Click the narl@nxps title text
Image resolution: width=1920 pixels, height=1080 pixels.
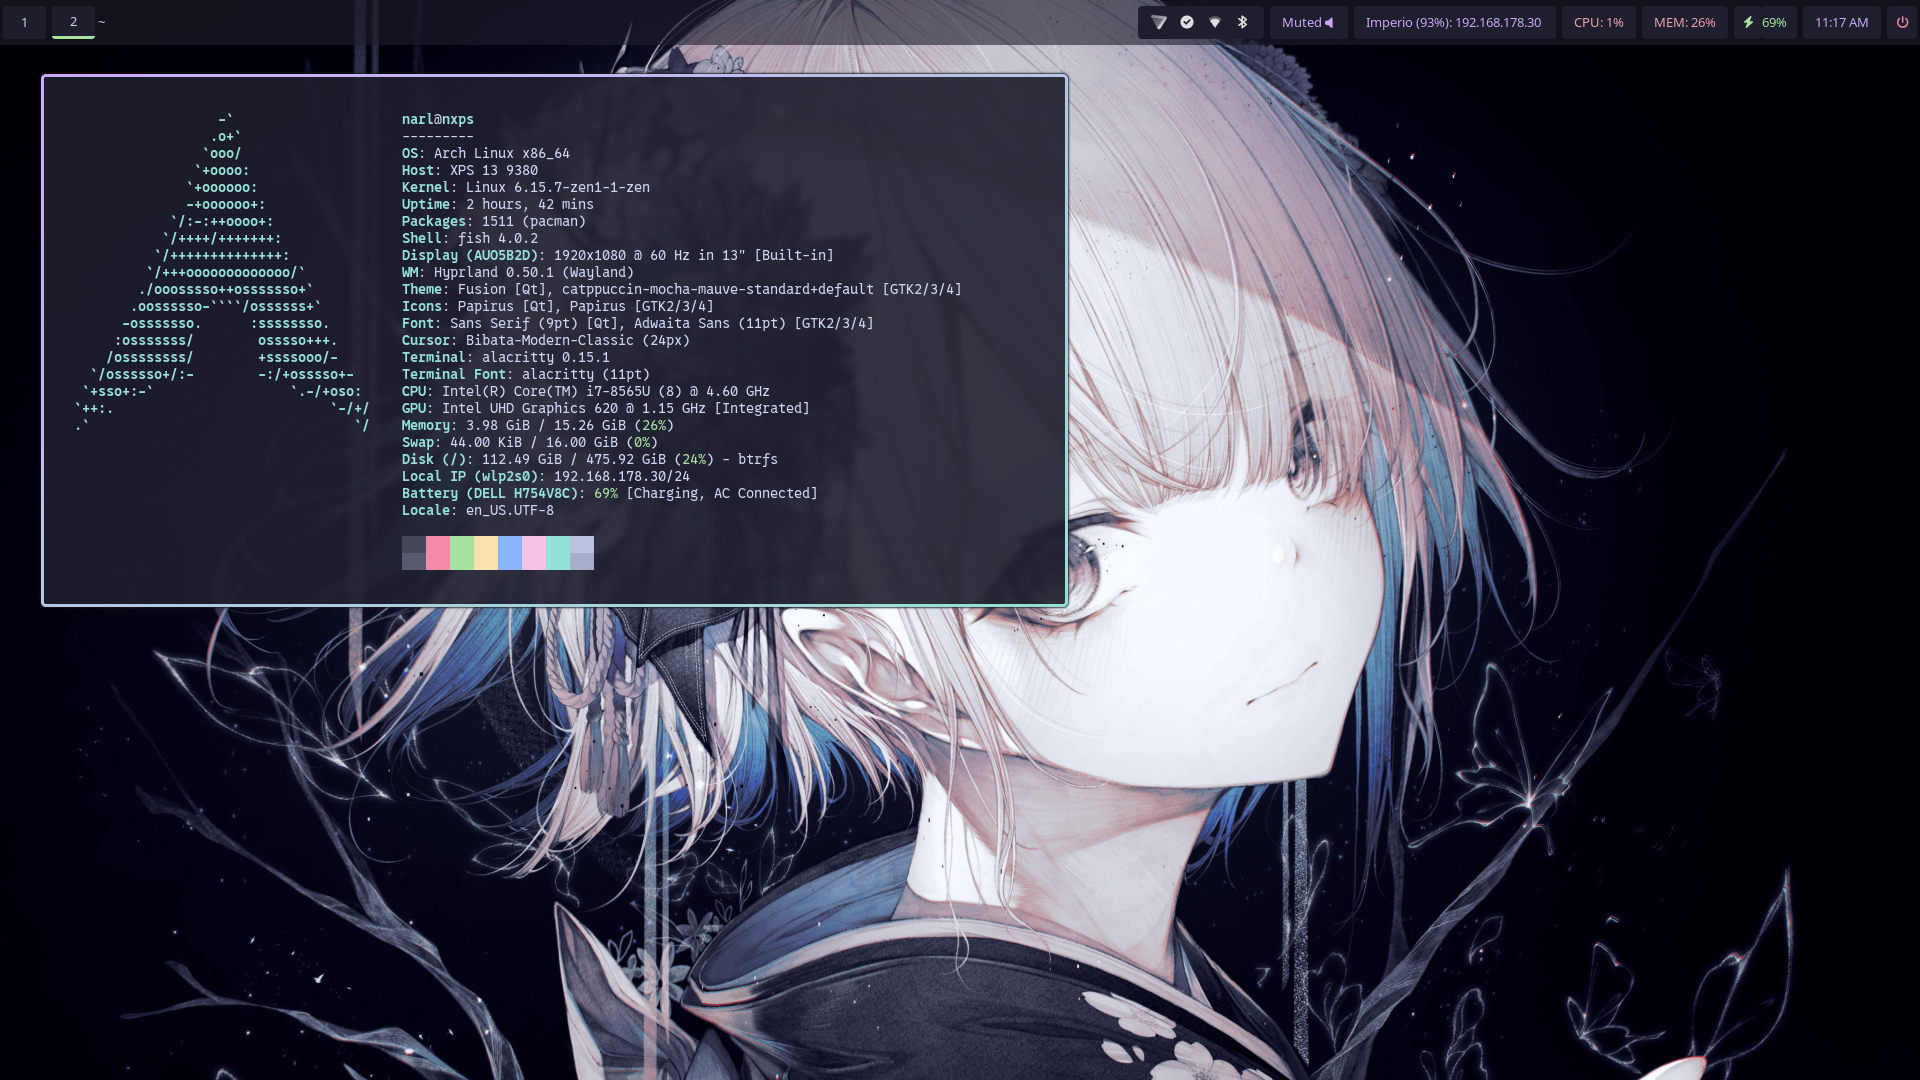coord(438,119)
